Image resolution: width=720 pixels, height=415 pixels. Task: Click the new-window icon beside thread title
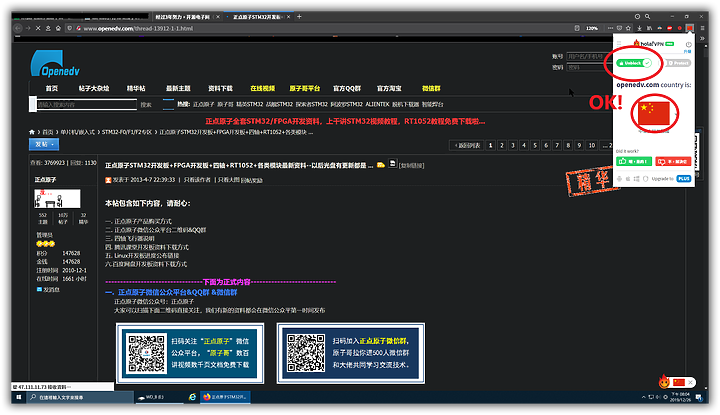point(393,163)
